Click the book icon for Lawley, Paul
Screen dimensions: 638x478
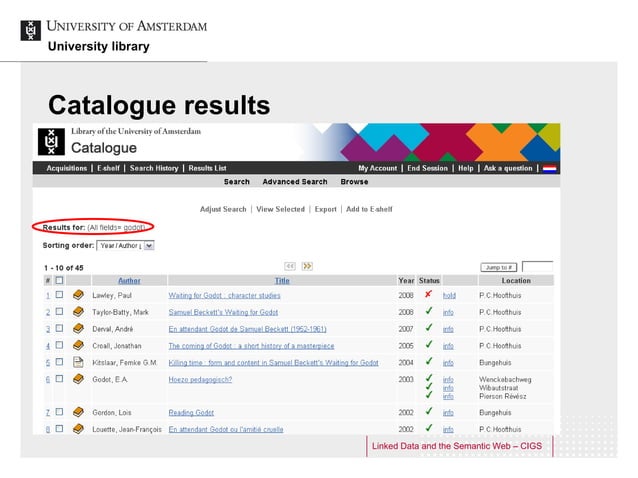[x=79, y=296]
